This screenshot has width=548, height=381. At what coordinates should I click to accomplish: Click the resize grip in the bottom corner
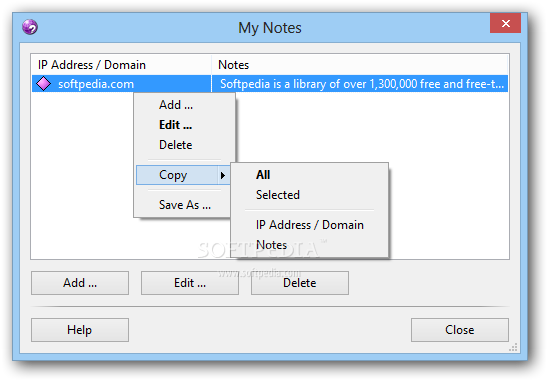pos(513,347)
